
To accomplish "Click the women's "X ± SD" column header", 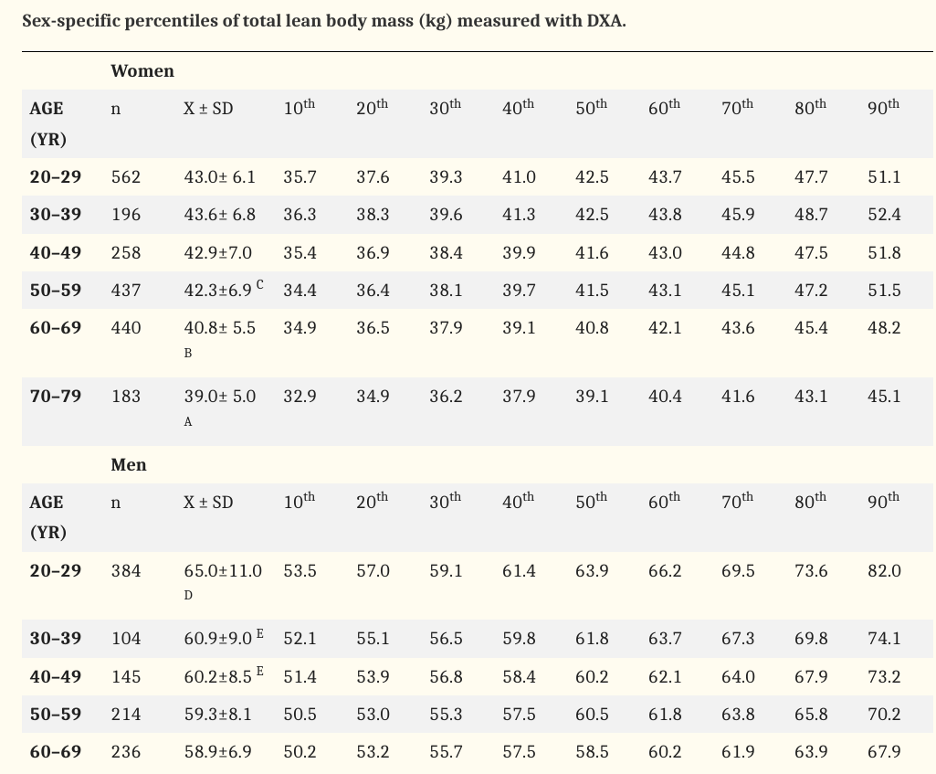I will coord(208,109).
